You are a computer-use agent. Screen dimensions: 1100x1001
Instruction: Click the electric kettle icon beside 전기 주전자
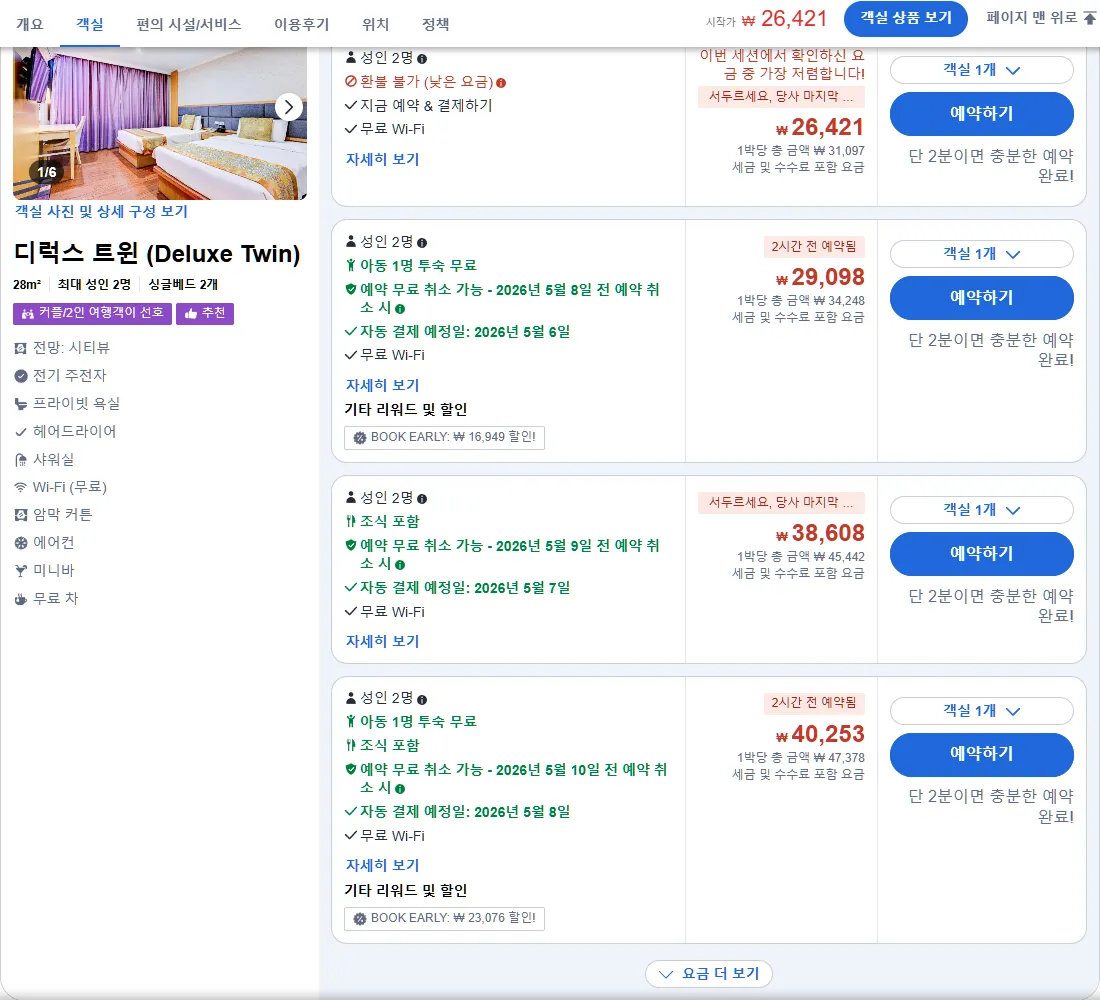(21, 376)
